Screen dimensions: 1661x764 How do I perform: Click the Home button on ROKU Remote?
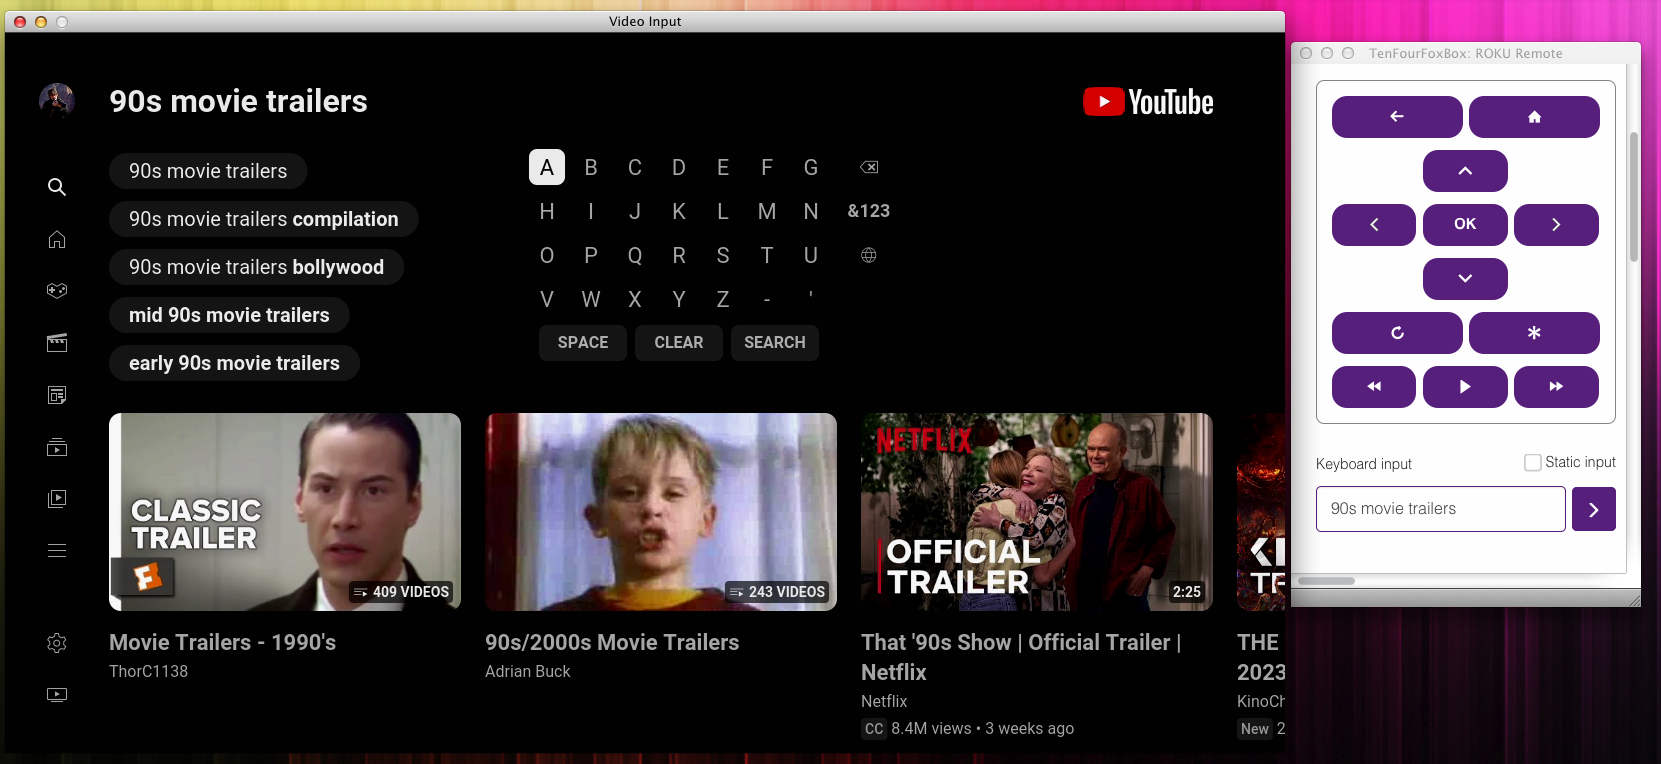(x=1534, y=117)
